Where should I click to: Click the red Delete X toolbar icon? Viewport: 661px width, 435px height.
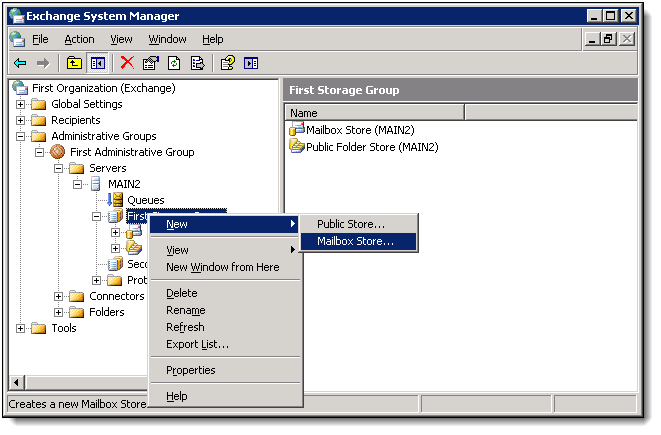point(127,63)
